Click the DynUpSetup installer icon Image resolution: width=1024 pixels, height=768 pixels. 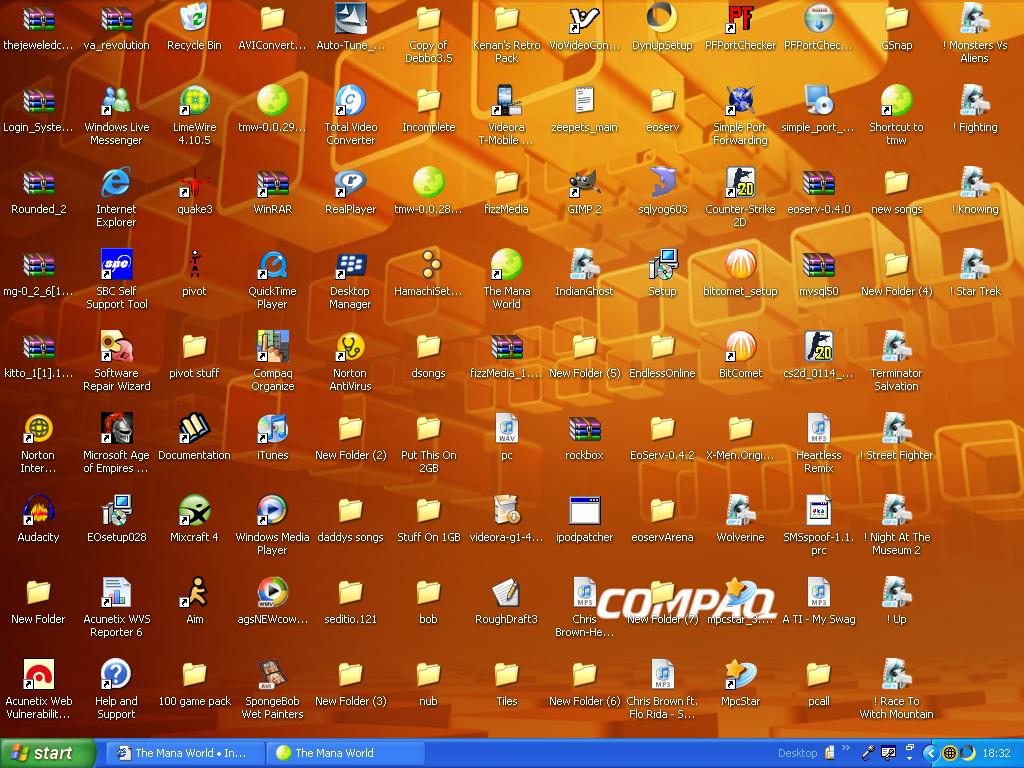[x=662, y=18]
